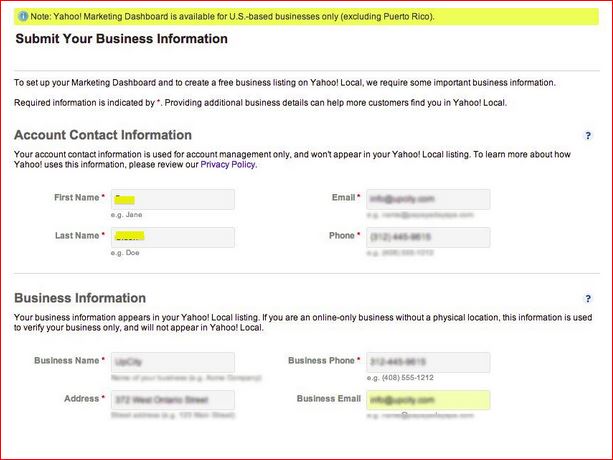
Task: Click the 'Business Email' label
Action: point(329,399)
